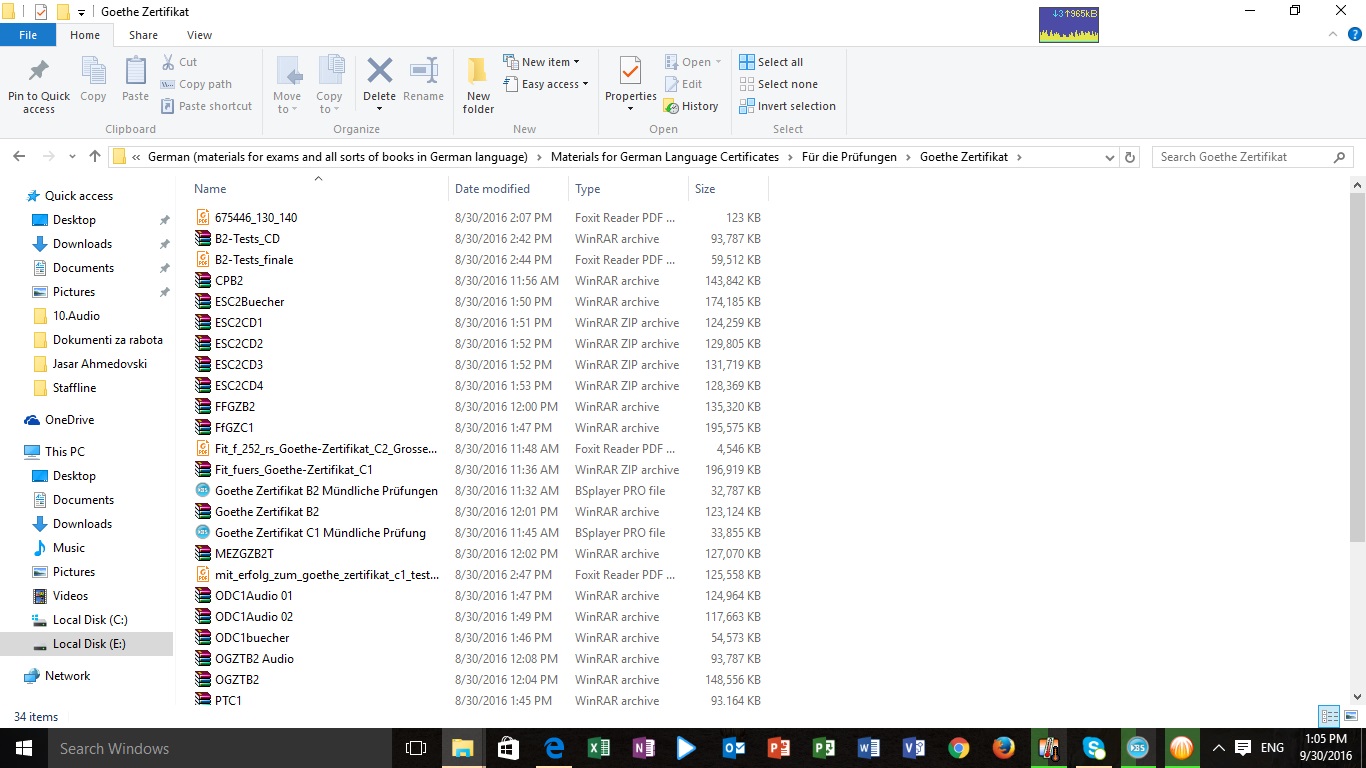Screen dimensions: 1366x768
Task: Click Select none in ribbon
Action: 778,84
